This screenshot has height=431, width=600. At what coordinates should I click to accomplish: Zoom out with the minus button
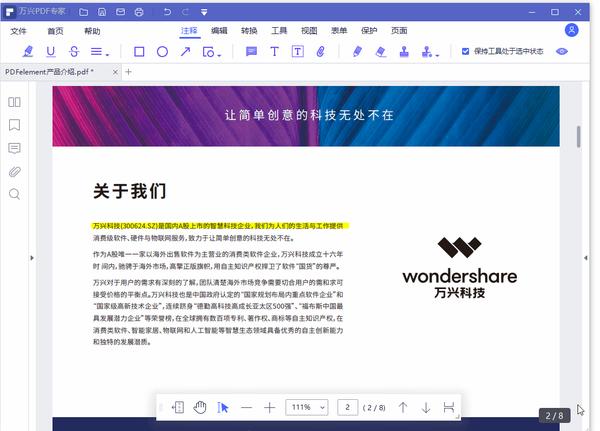click(246, 408)
